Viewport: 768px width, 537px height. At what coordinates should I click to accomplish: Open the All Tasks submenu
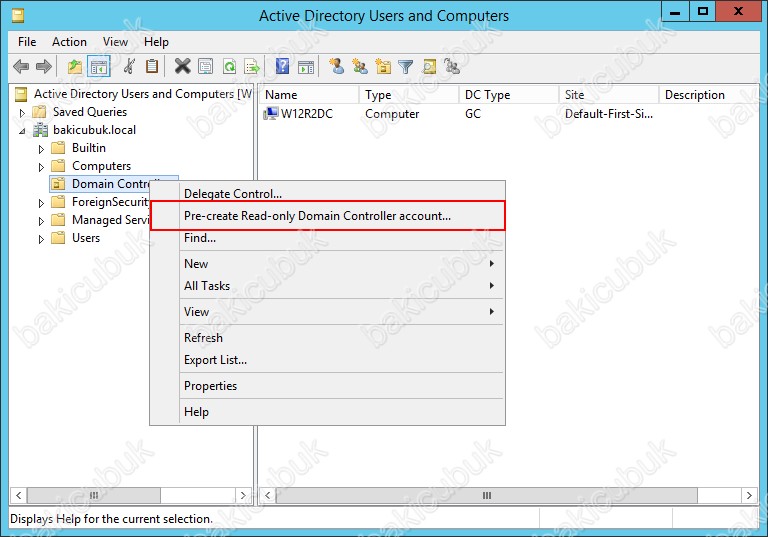[328, 286]
